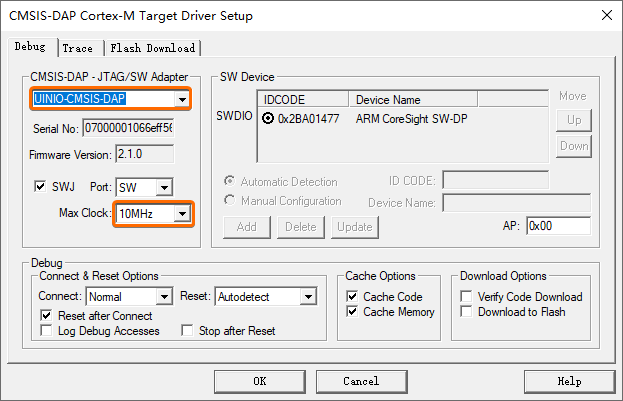The height and width of the screenshot is (401, 623).
Task: Enable Stop after Reset checkbox
Action: point(187,330)
